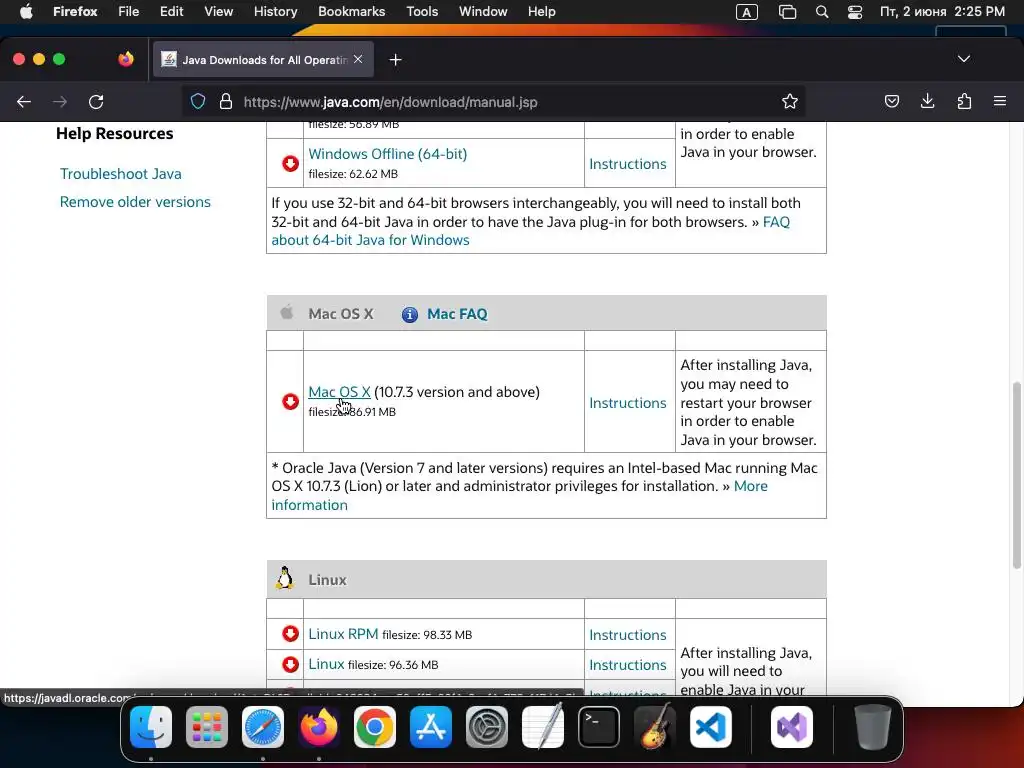This screenshot has width=1024, height=768.
Task: Download the Mac OS X installer link
Action: tap(339, 392)
